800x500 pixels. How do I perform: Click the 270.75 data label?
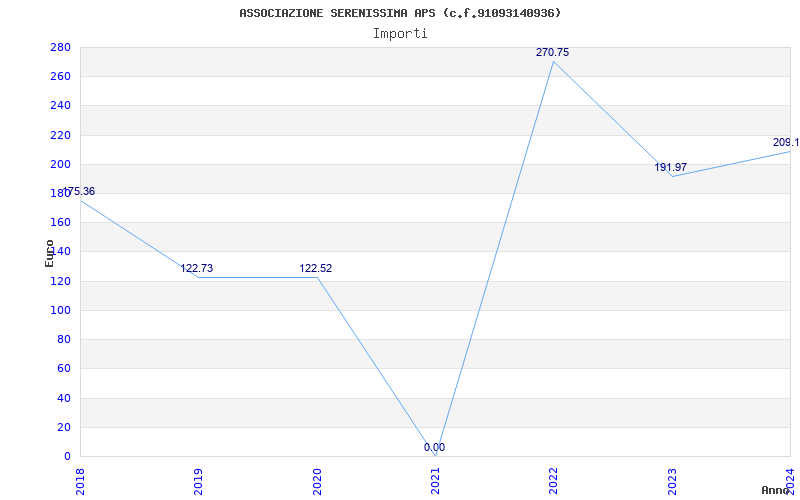[x=553, y=53]
